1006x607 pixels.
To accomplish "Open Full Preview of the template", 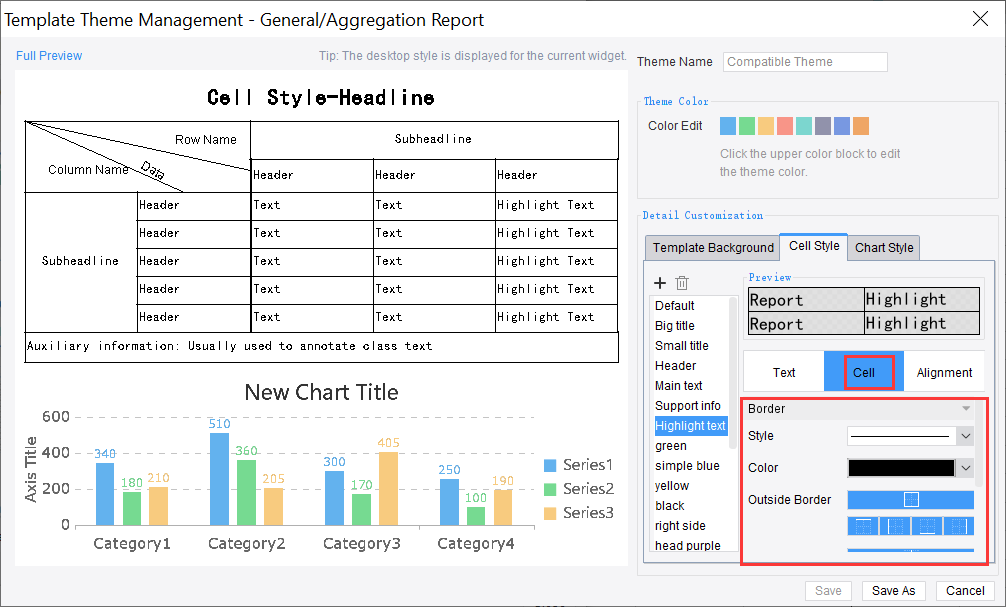I will point(48,56).
